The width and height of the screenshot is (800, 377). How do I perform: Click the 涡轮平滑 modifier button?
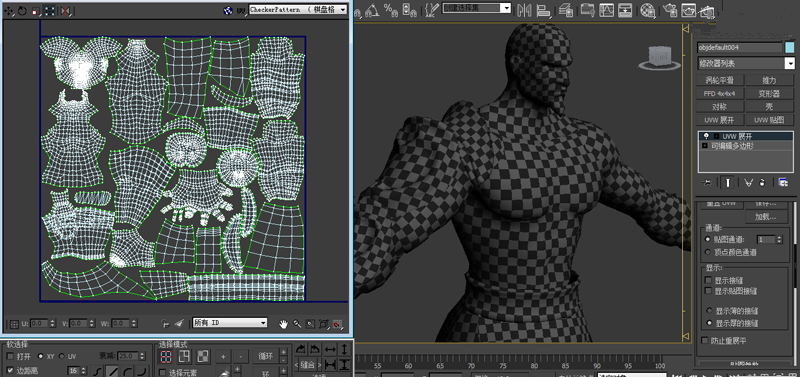point(720,80)
